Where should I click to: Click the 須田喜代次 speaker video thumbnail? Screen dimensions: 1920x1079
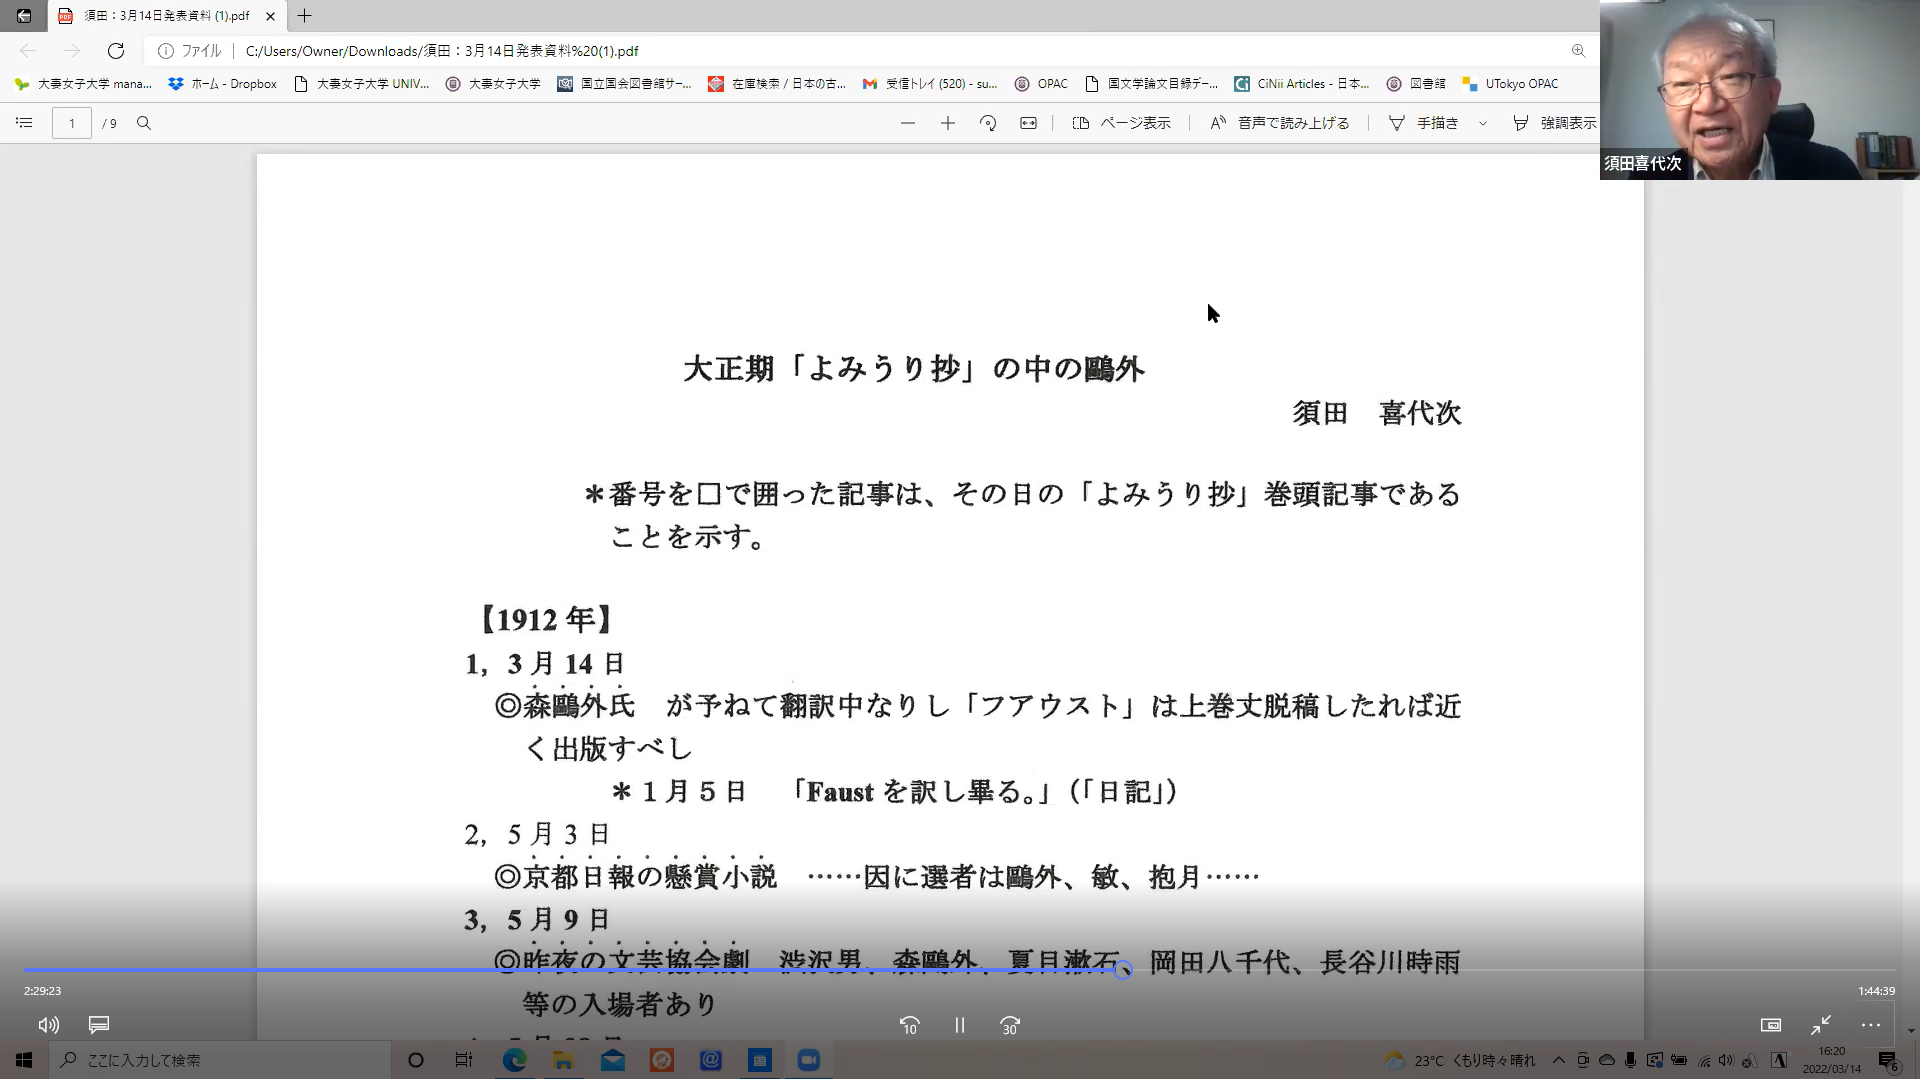click(1760, 90)
